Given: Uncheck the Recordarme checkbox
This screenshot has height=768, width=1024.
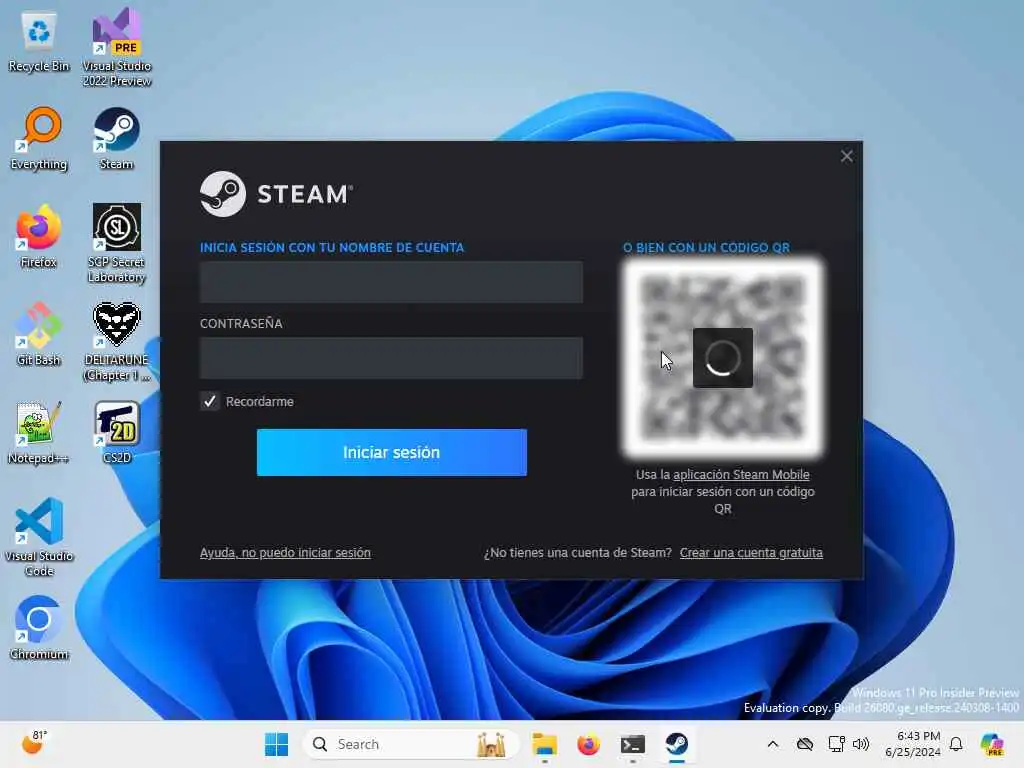Looking at the screenshot, I should (210, 401).
